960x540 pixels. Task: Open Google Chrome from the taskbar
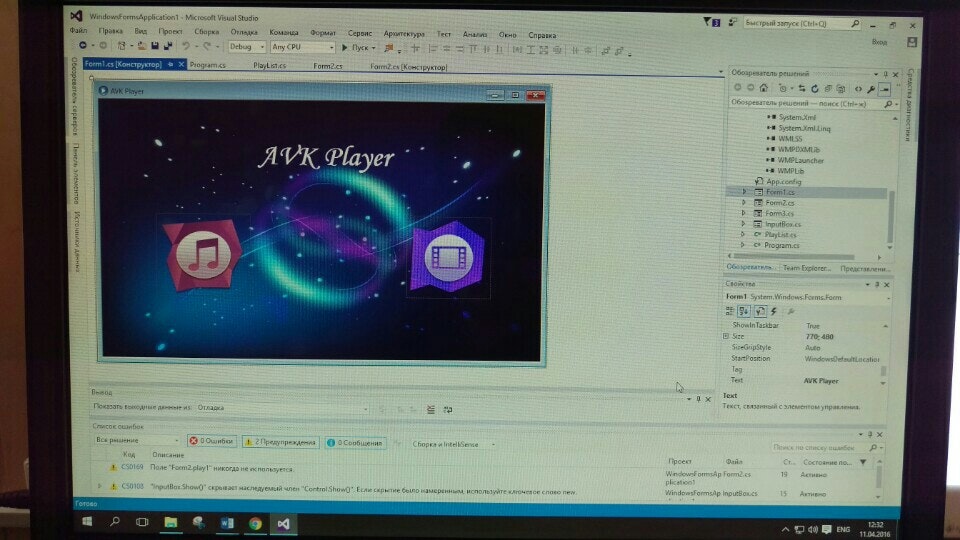[255, 523]
